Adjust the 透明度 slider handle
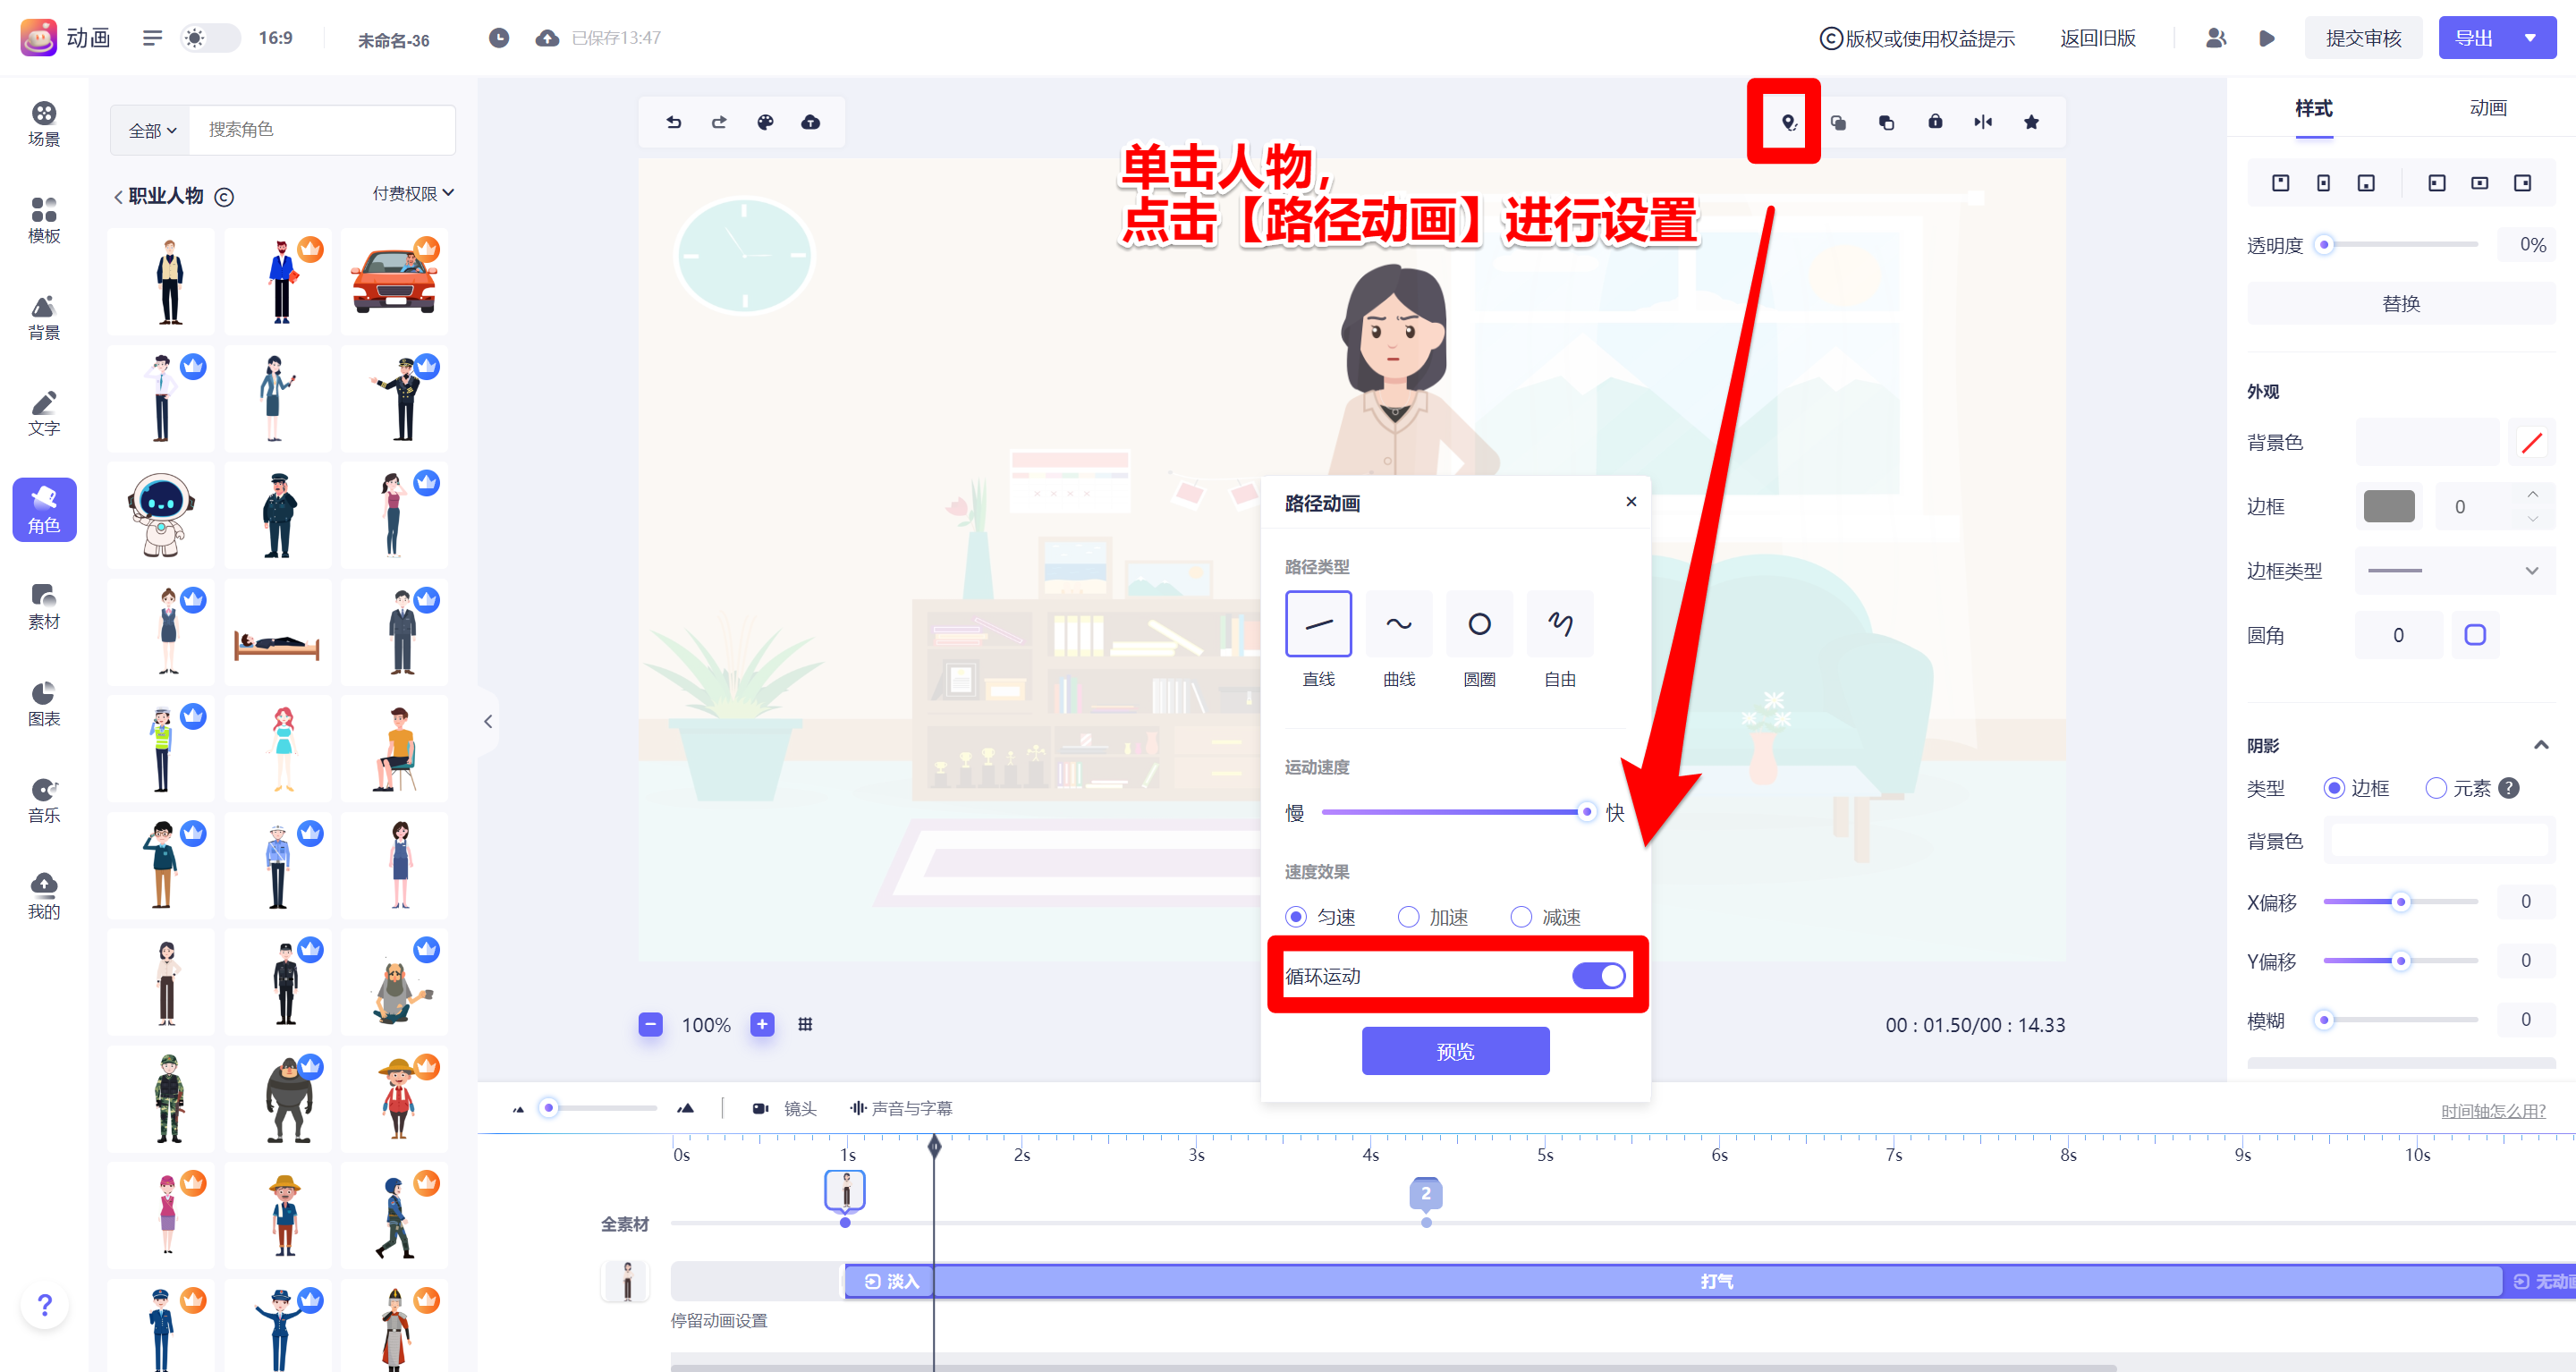The width and height of the screenshot is (2576, 1372). (2324, 245)
